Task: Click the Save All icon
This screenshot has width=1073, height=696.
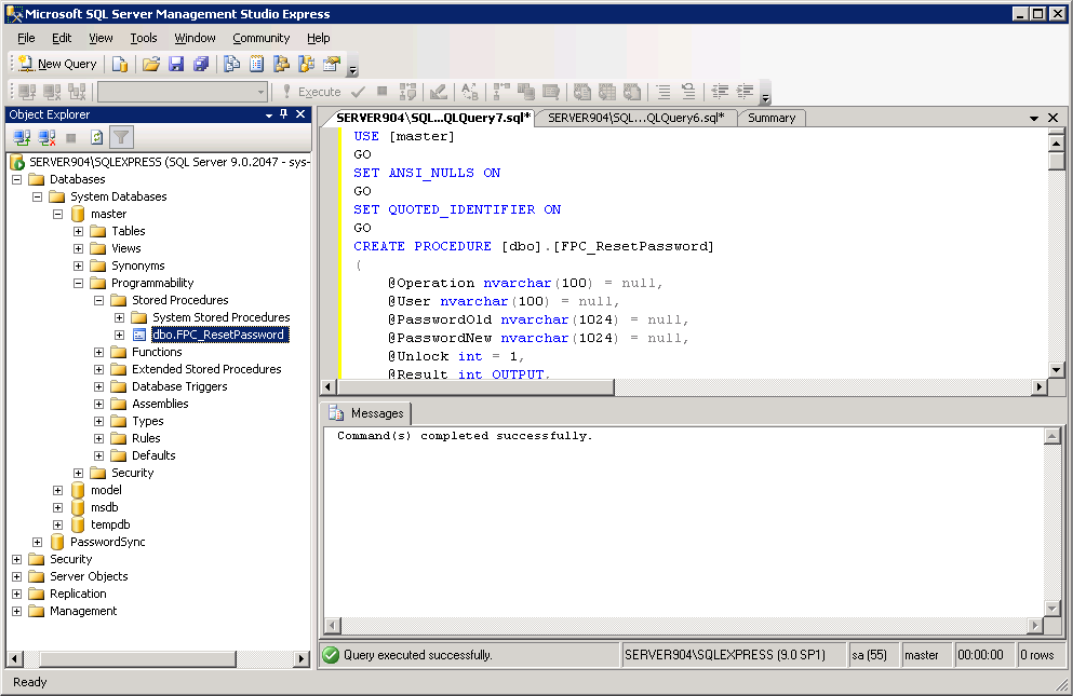Action: click(x=201, y=64)
